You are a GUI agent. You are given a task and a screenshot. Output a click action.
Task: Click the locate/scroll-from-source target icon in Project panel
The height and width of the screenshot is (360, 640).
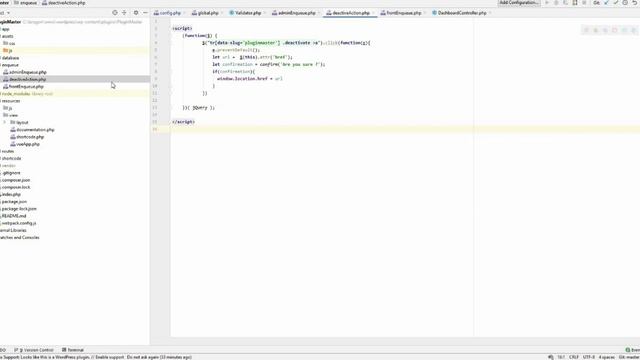click(115, 13)
